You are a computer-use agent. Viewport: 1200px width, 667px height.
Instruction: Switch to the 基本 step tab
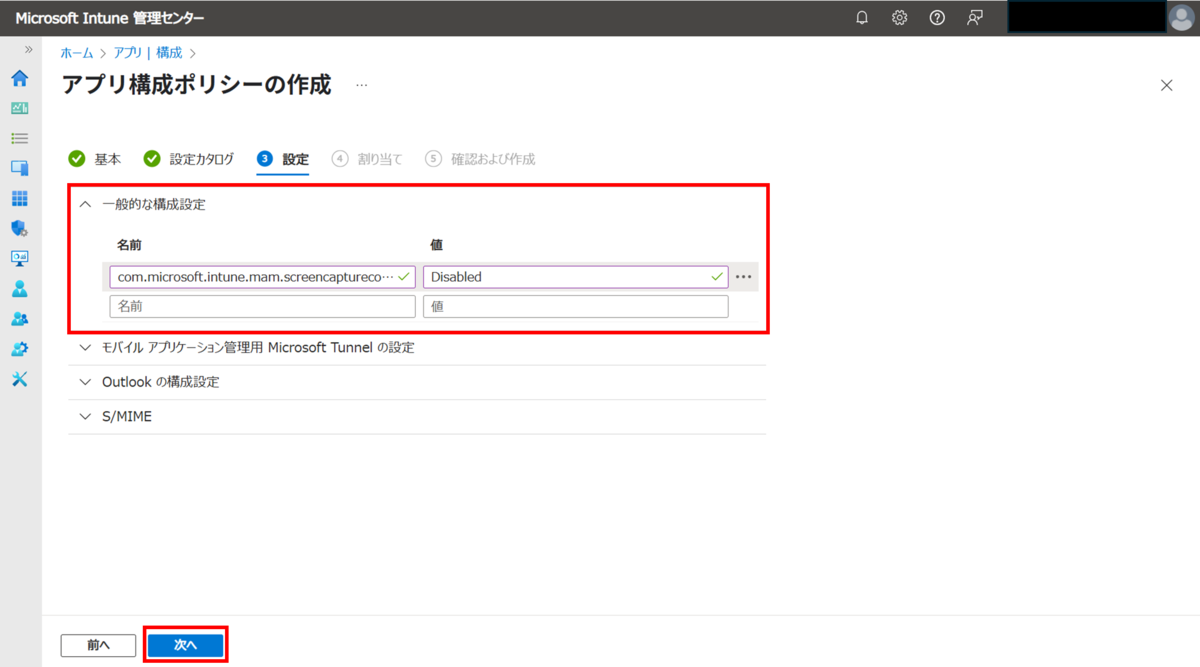point(95,159)
